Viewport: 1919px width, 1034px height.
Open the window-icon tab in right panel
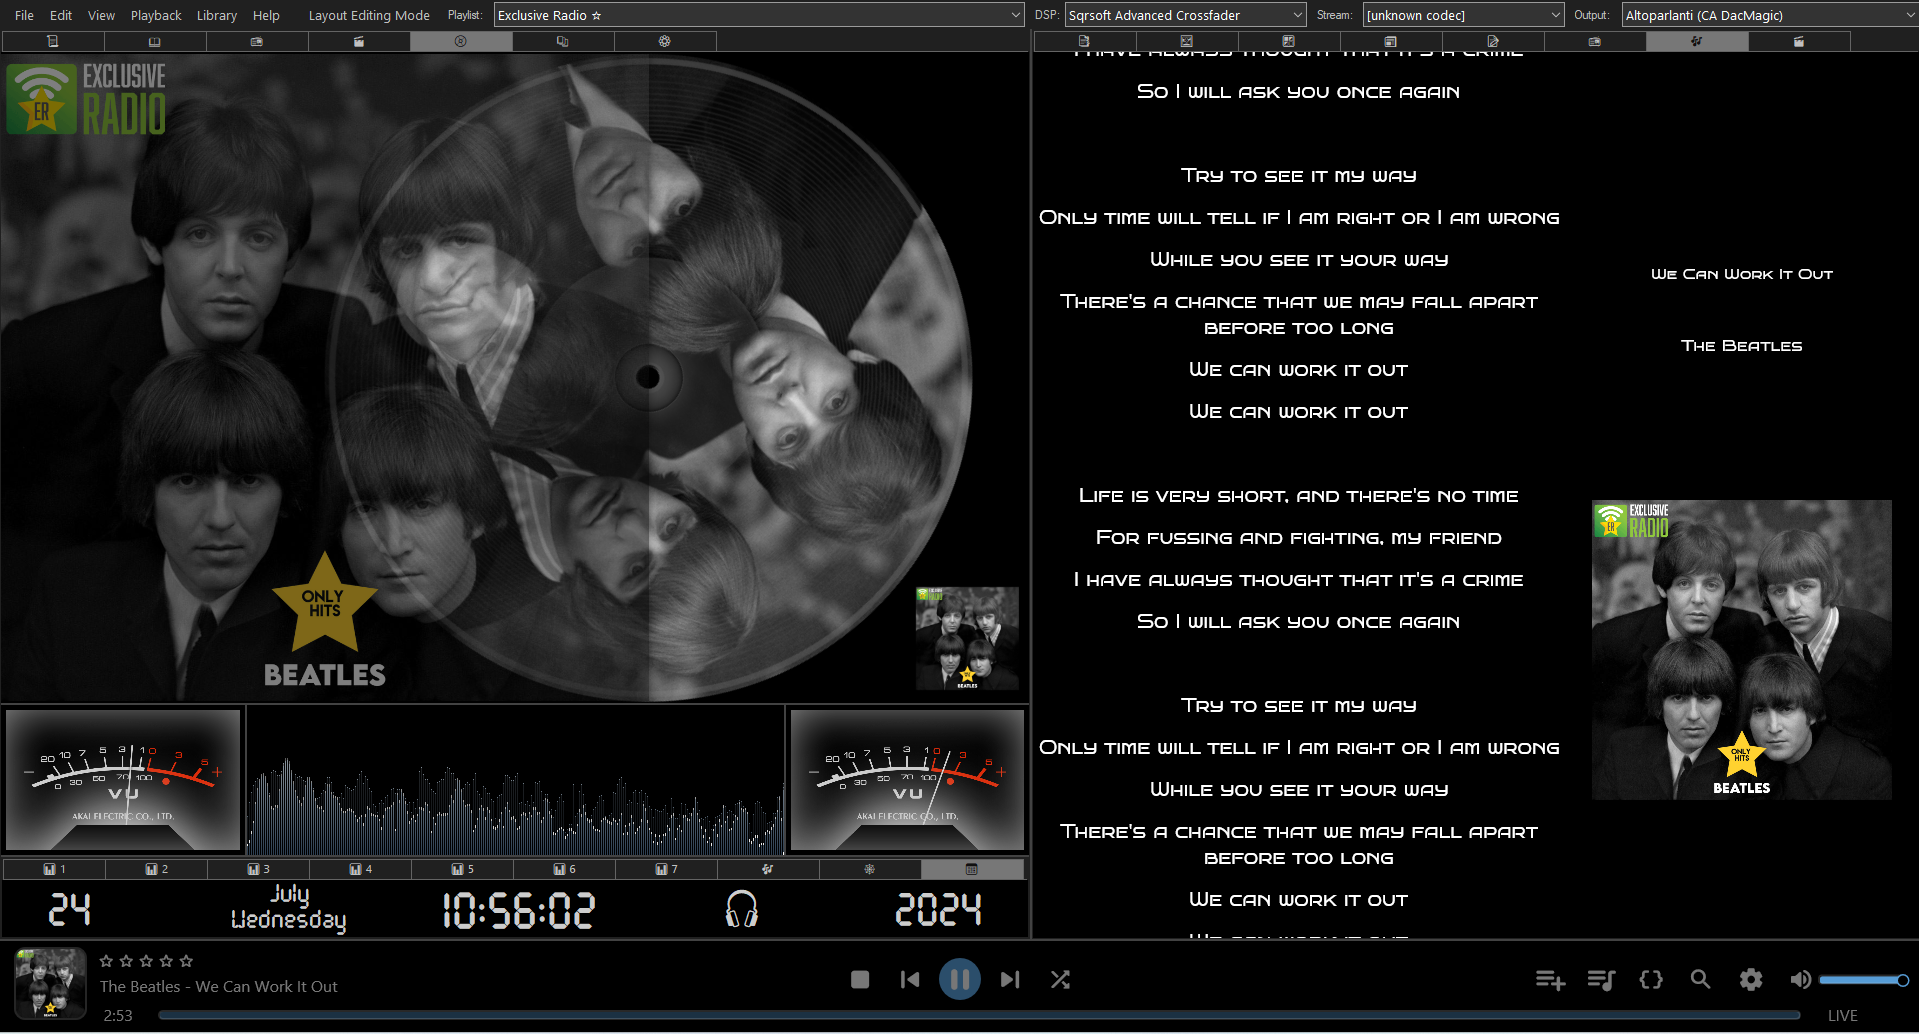[1390, 42]
